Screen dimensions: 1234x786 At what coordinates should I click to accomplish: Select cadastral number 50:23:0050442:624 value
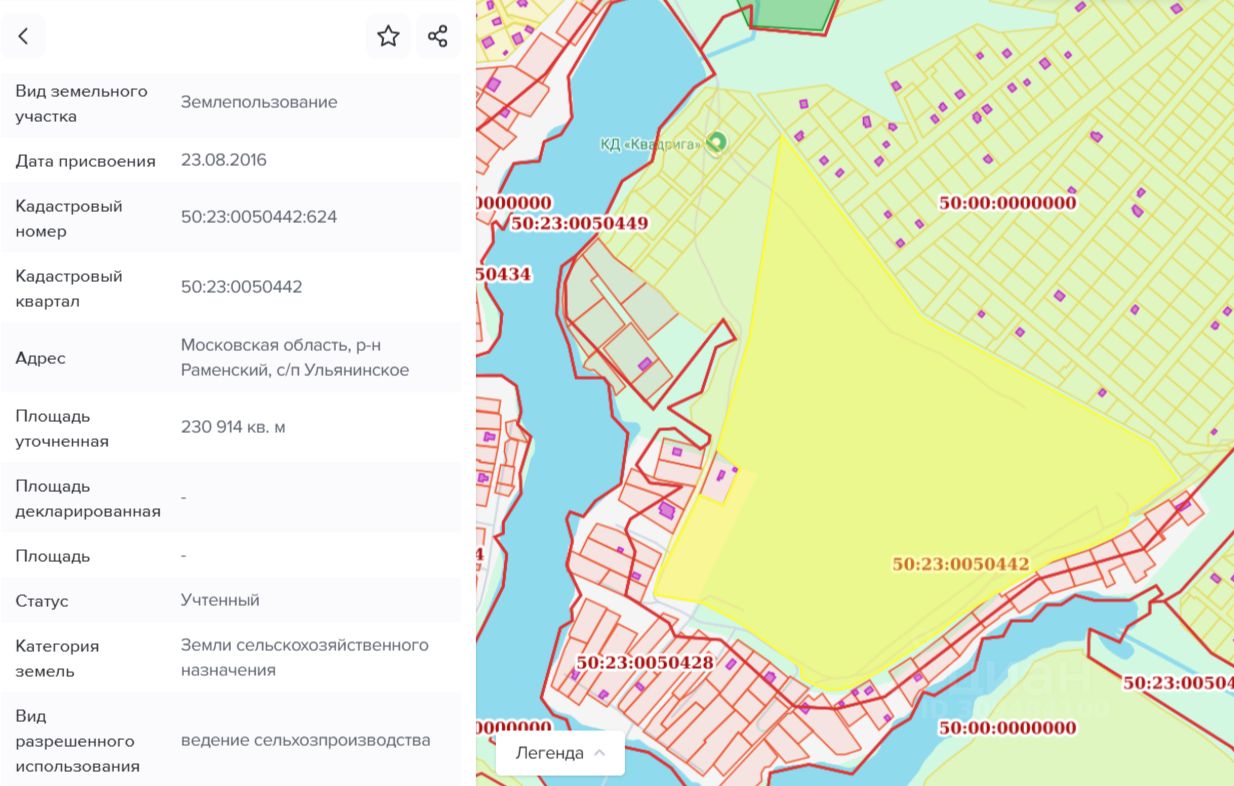tap(259, 217)
